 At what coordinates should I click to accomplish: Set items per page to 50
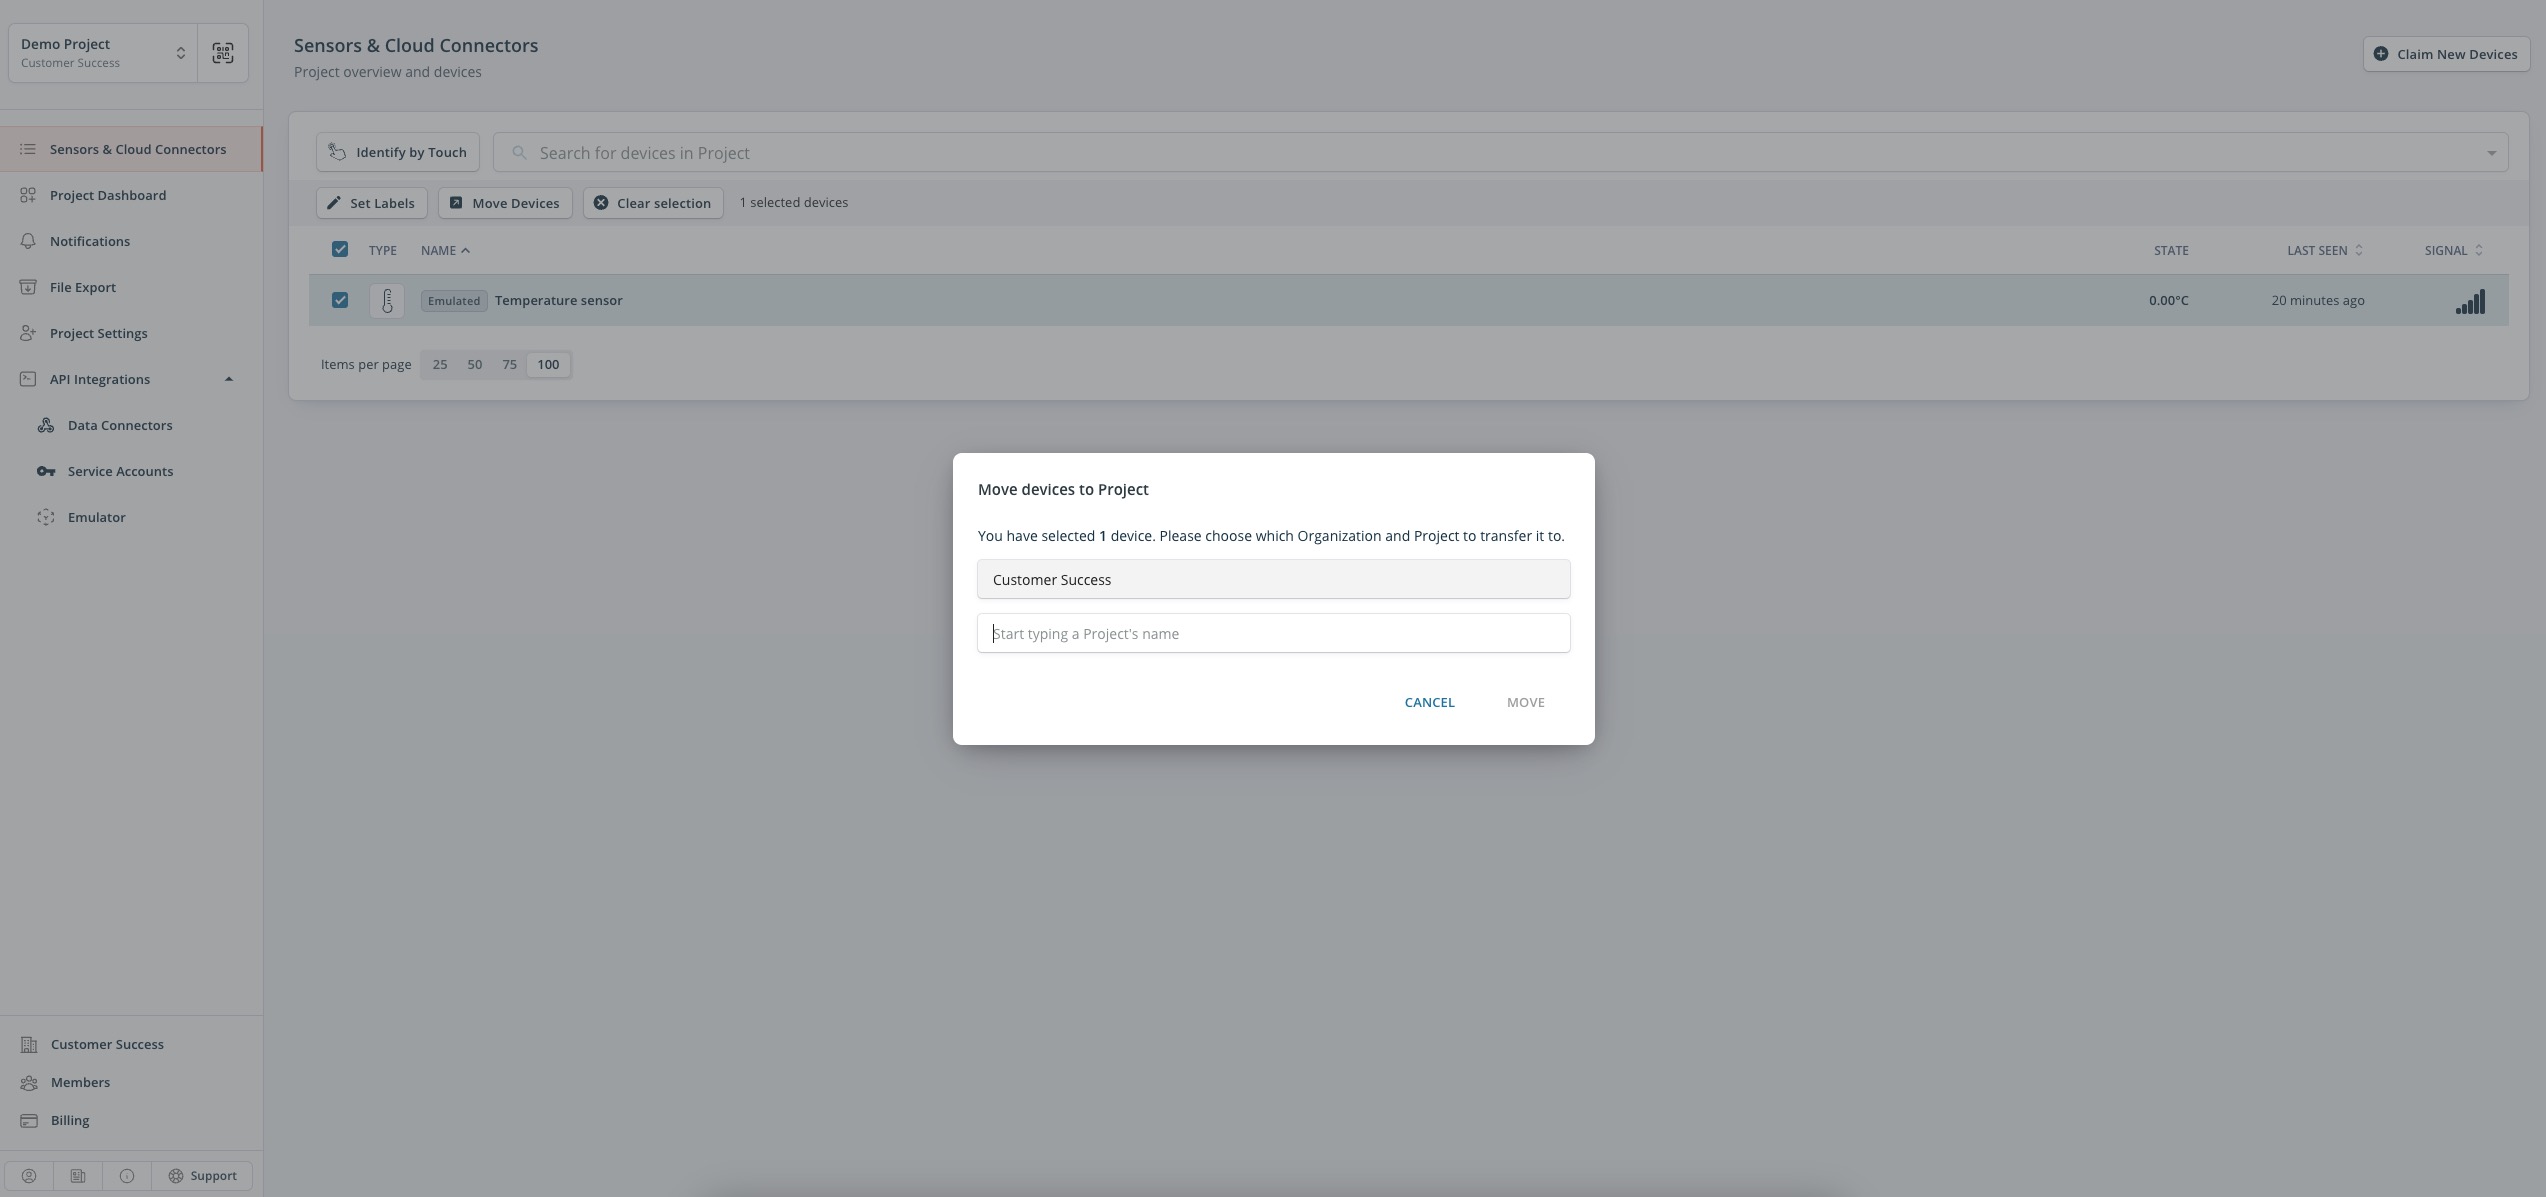475,365
